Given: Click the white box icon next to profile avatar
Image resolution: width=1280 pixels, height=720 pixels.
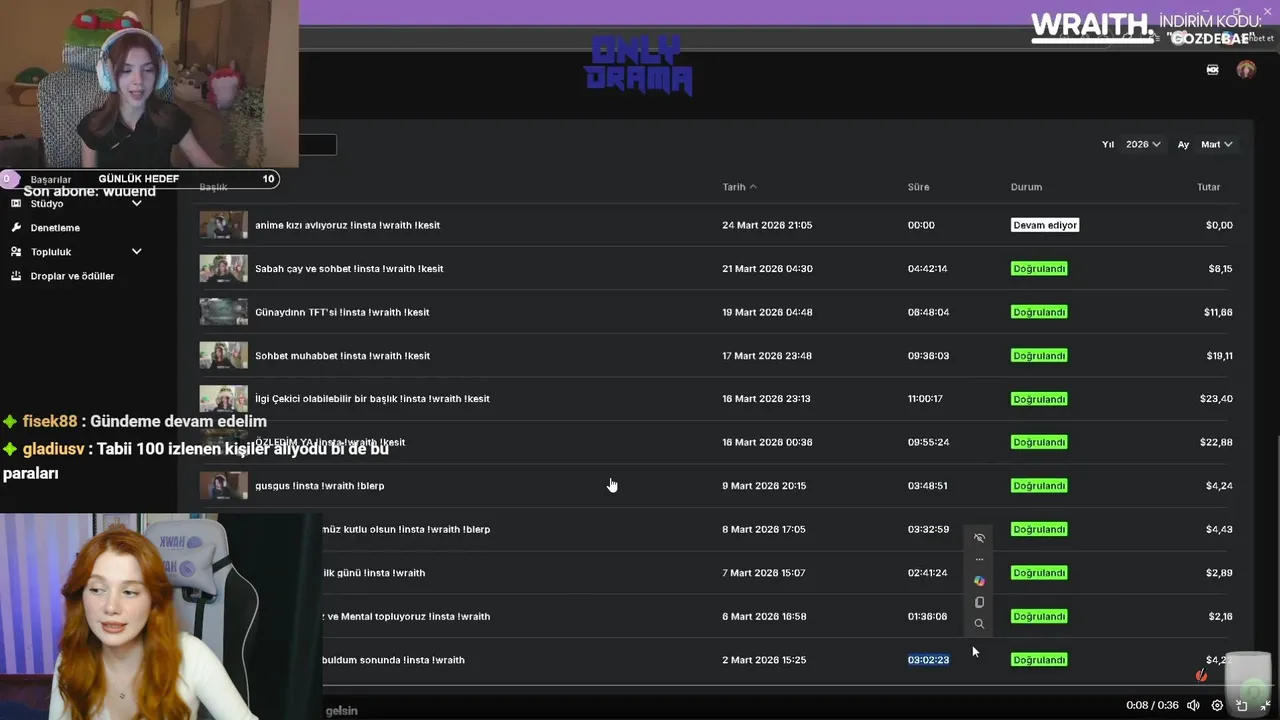Looking at the screenshot, I should pos(1213,70).
